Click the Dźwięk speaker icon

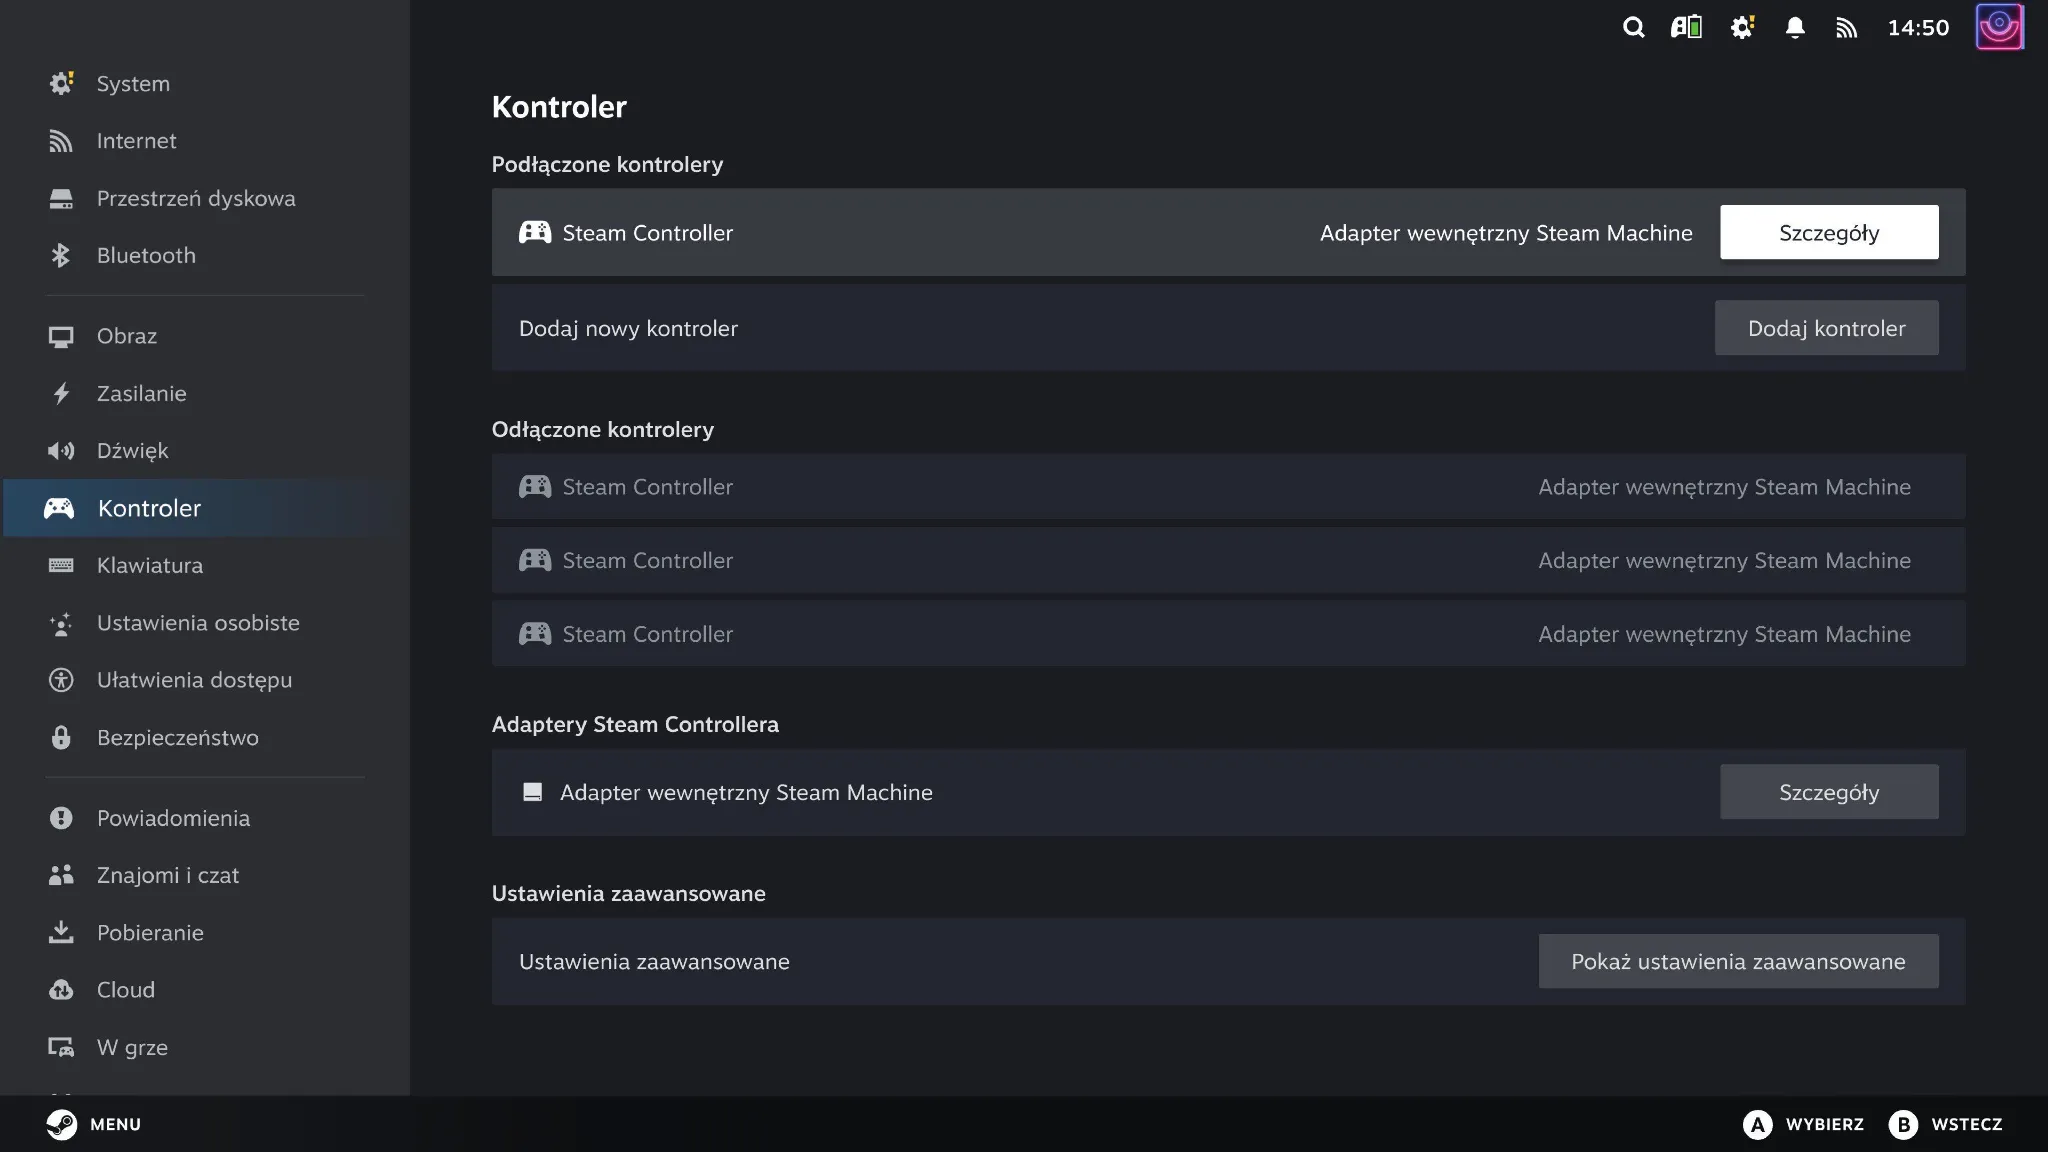click(x=61, y=451)
